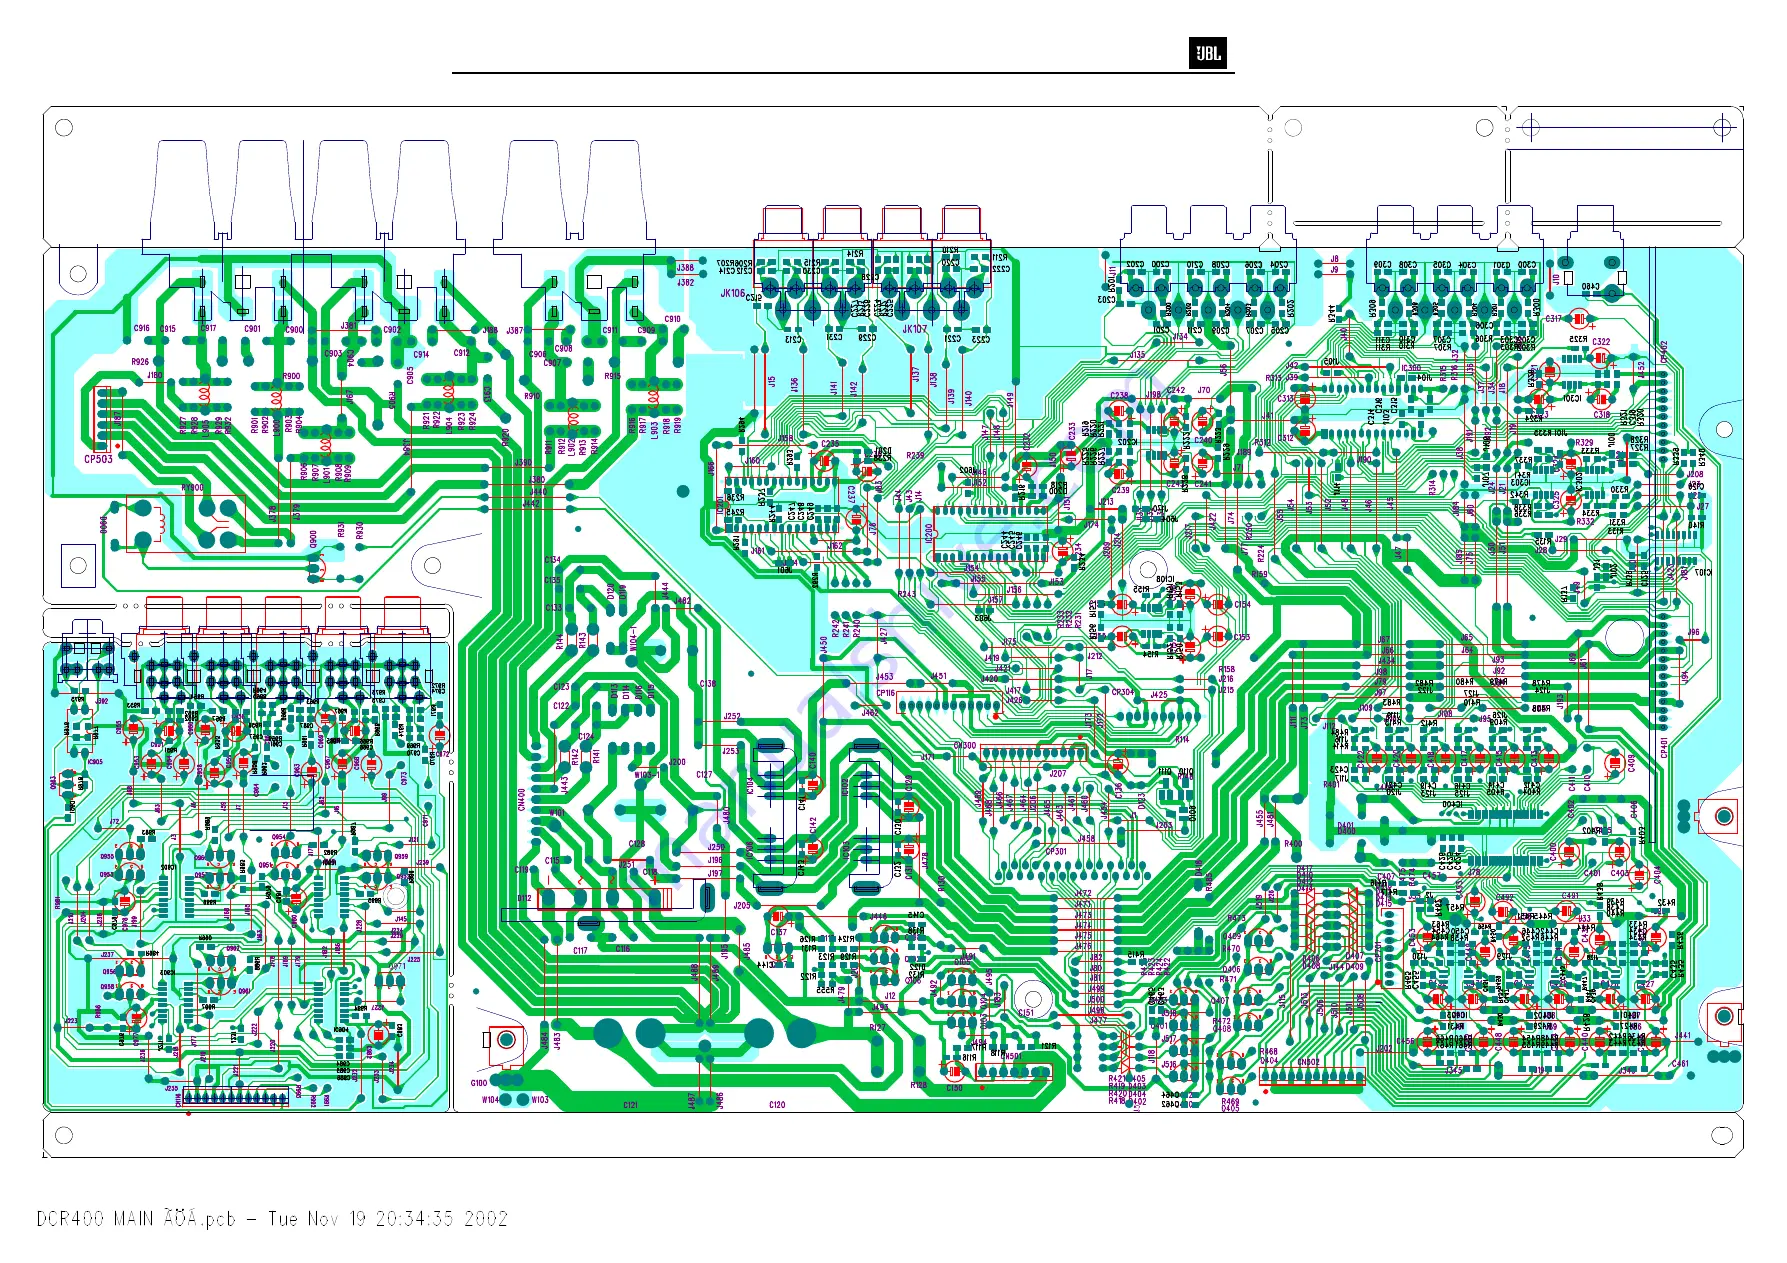Click the J205 jumper label

741,905
